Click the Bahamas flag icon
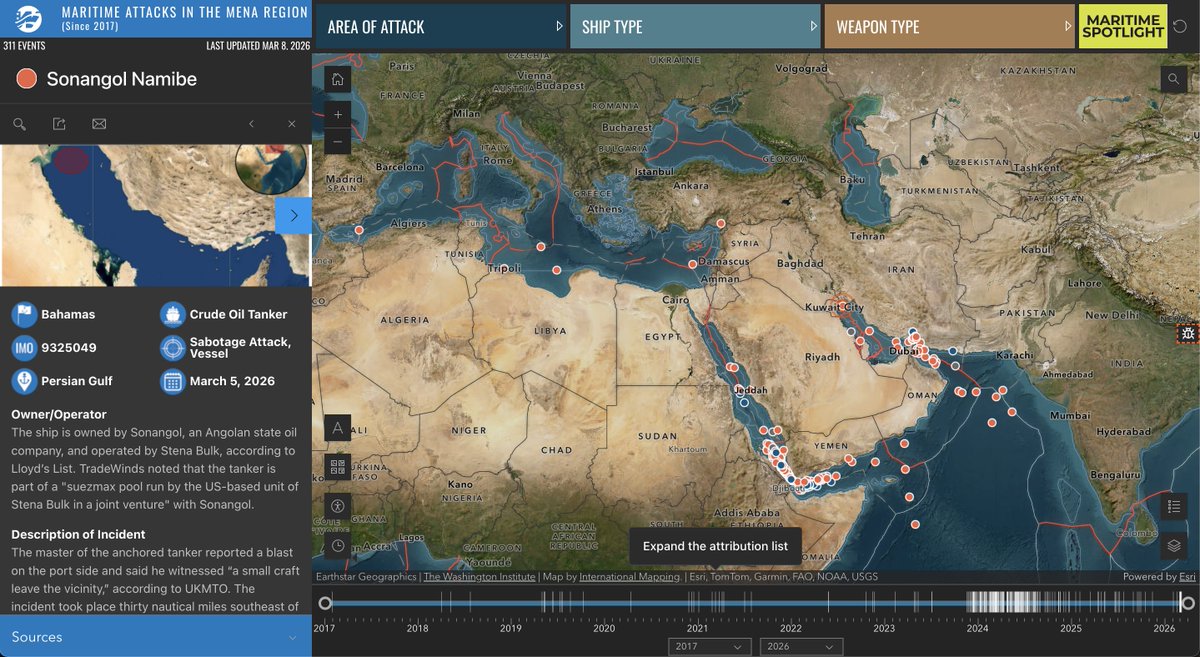Image resolution: width=1200 pixels, height=657 pixels. (24, 315)
